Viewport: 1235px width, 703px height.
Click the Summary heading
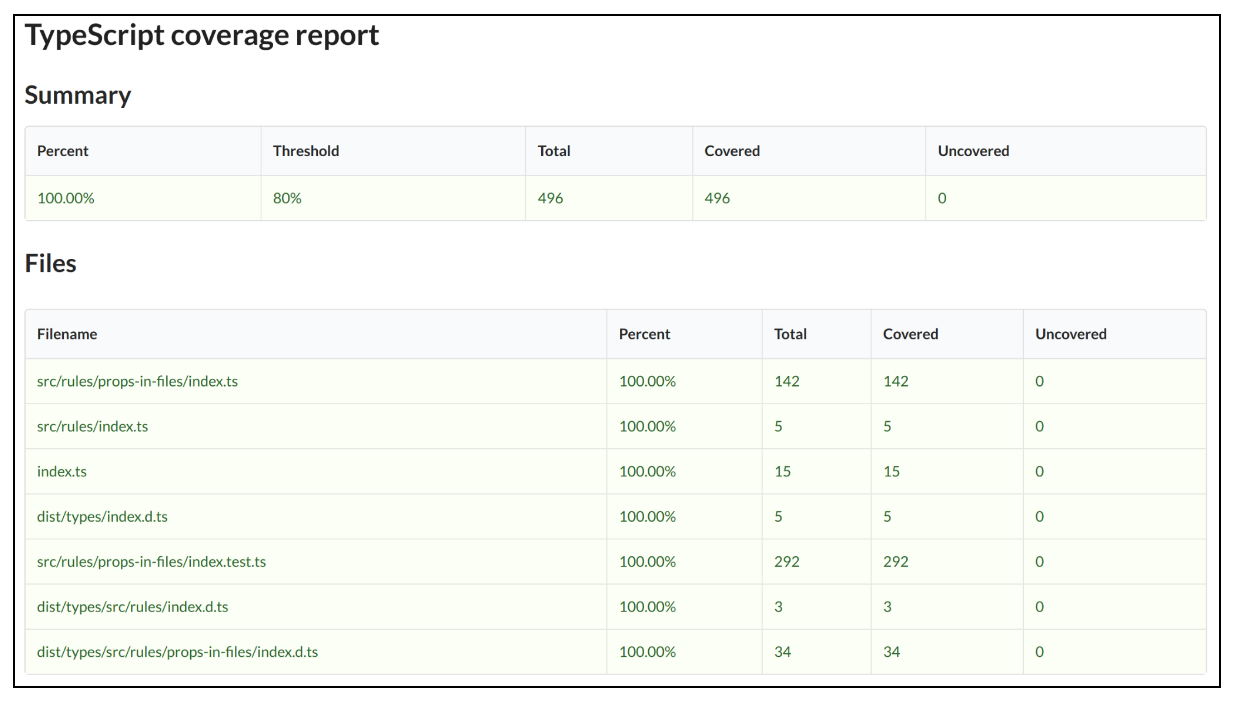tap(78, 95)
